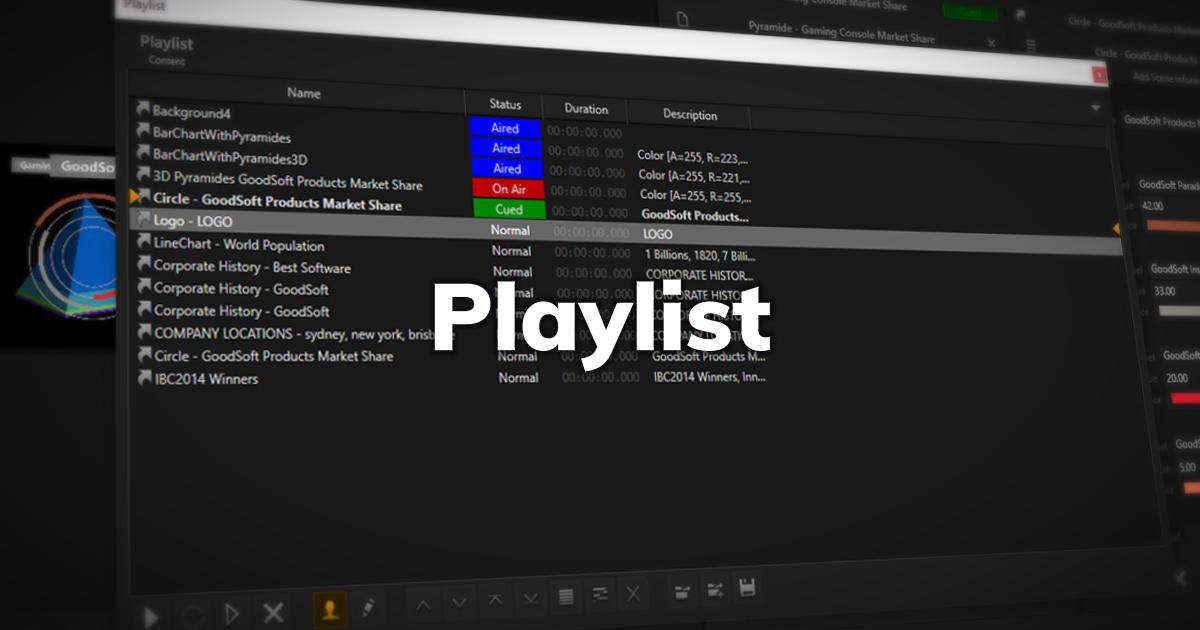The height and width of the screenshot is (630, 1200).
Task: Click the solid Play button in bottom toolbar
Action: (151, 616)
